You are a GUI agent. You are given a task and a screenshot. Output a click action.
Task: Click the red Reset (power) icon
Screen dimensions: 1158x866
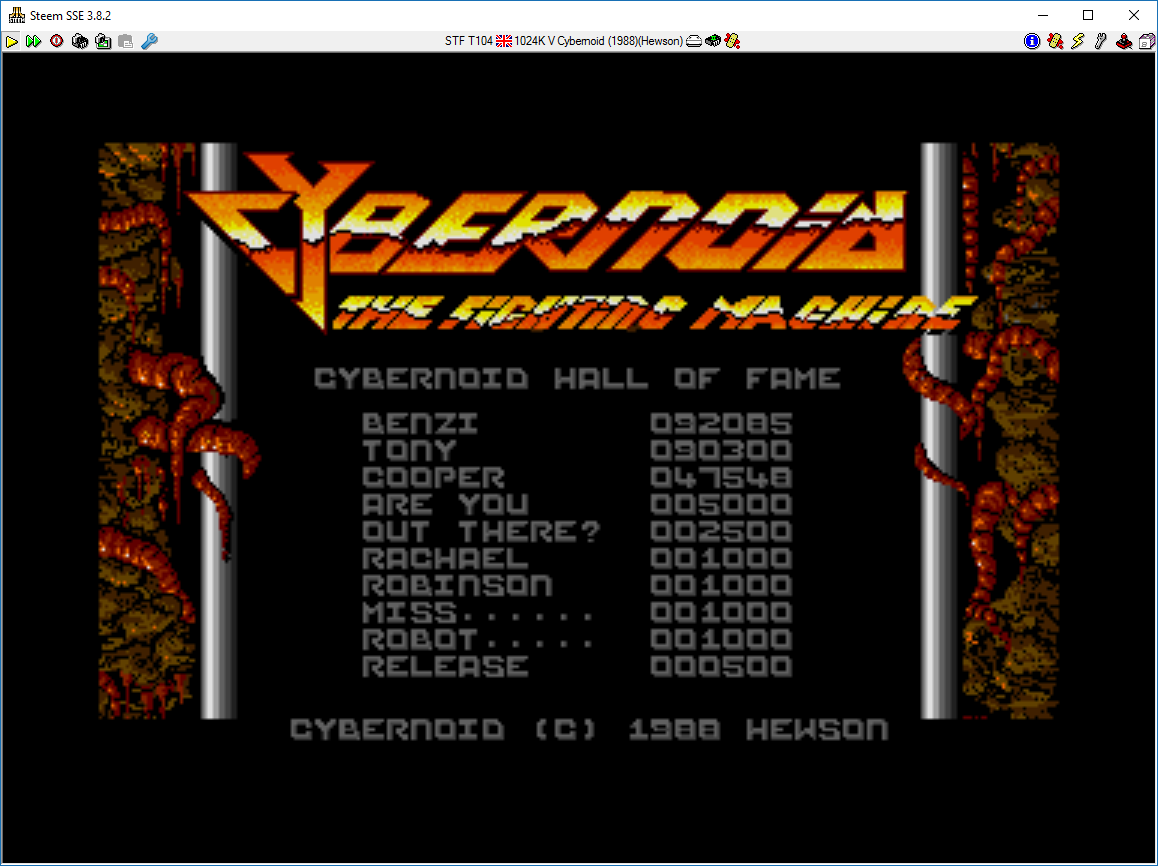[56, 41]
